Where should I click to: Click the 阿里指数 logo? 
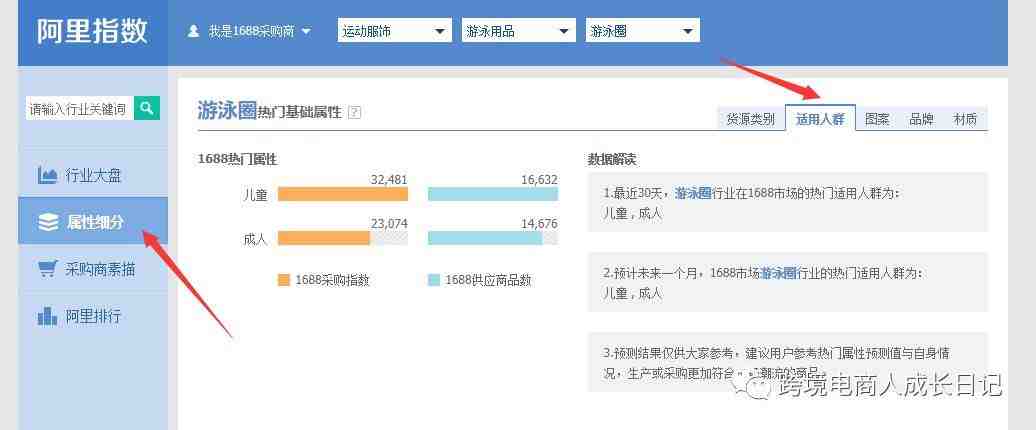click(x=92, y=31)
